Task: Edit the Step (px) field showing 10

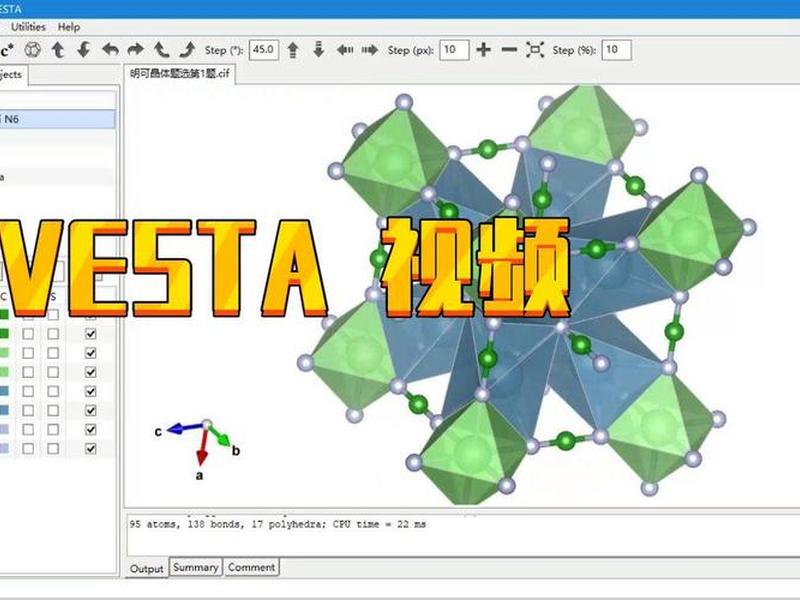Action: [454, 50]
